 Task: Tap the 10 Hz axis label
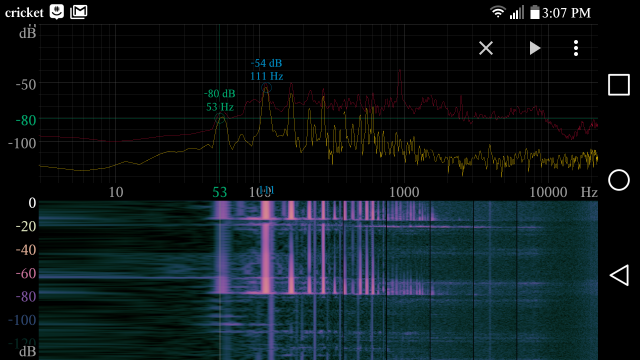tap(116, 192)
